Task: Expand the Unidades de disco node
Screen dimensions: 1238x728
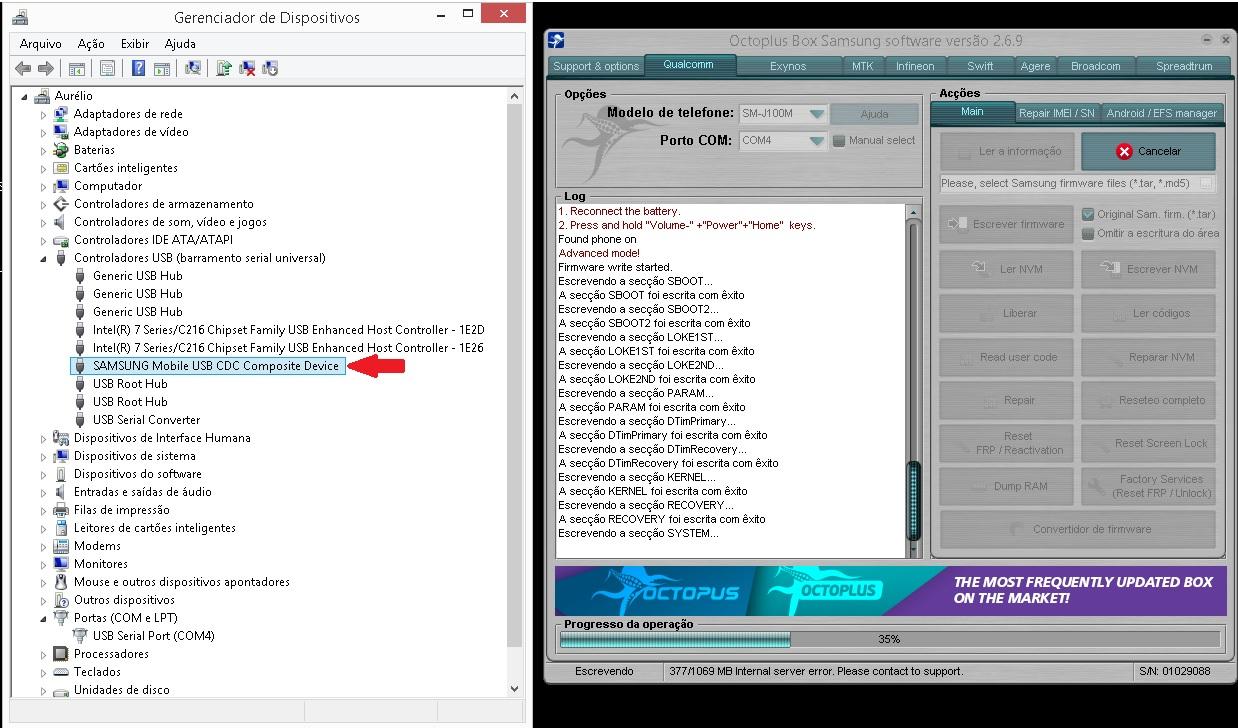Action: coord(44,690)
